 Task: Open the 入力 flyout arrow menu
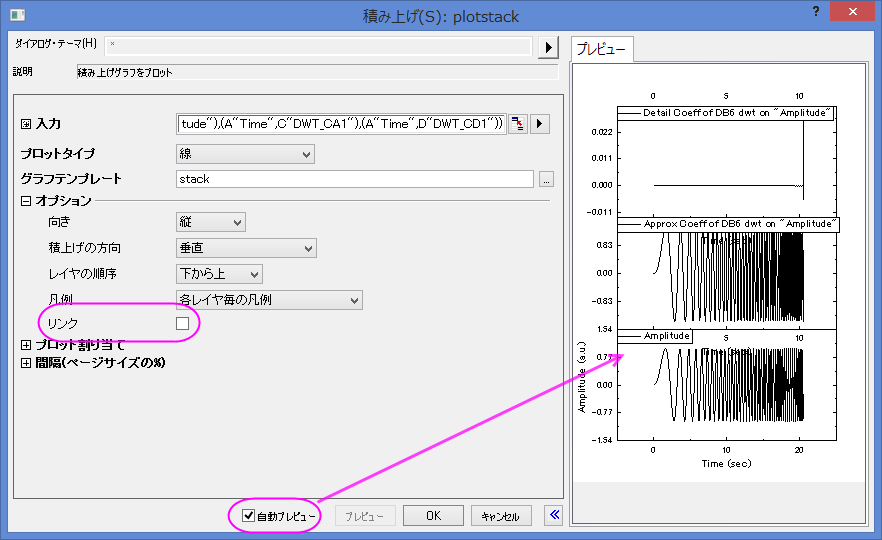tap(539, 124)
